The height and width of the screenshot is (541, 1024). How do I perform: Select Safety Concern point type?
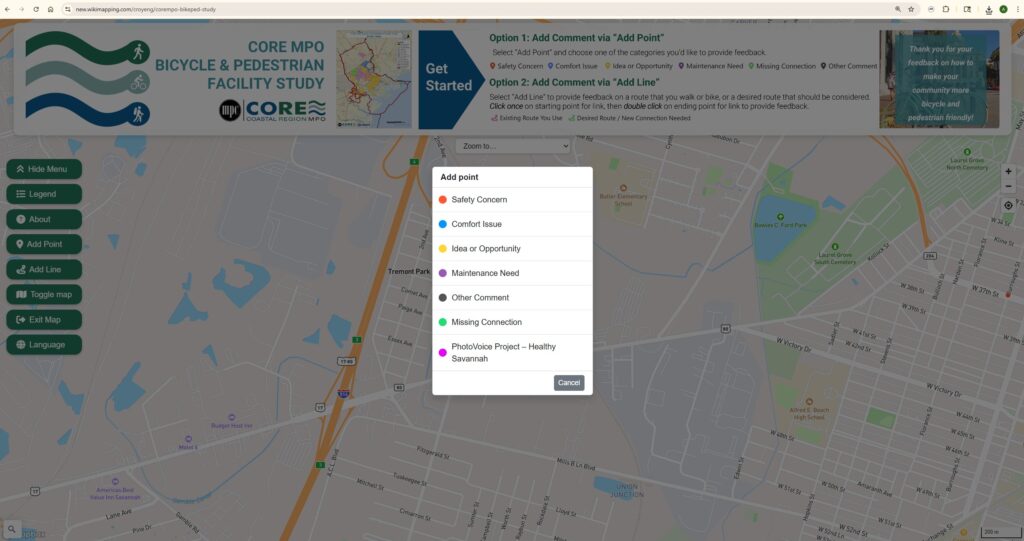tap(479, 200)
